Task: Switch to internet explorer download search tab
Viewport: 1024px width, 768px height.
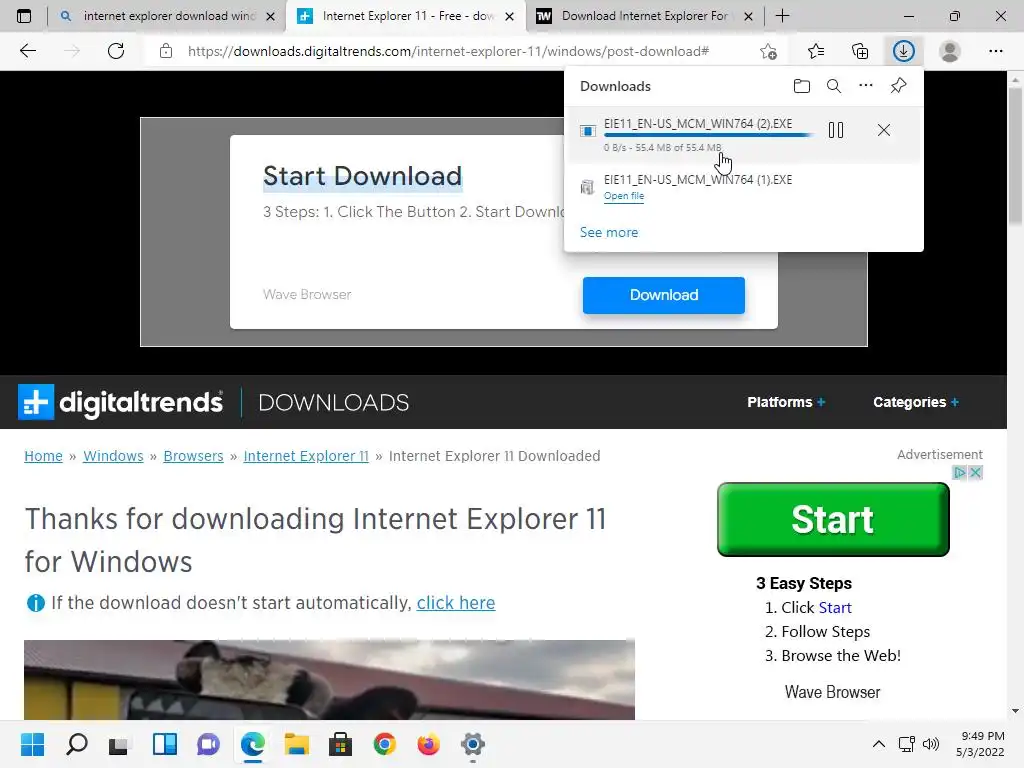Action: 168,16
